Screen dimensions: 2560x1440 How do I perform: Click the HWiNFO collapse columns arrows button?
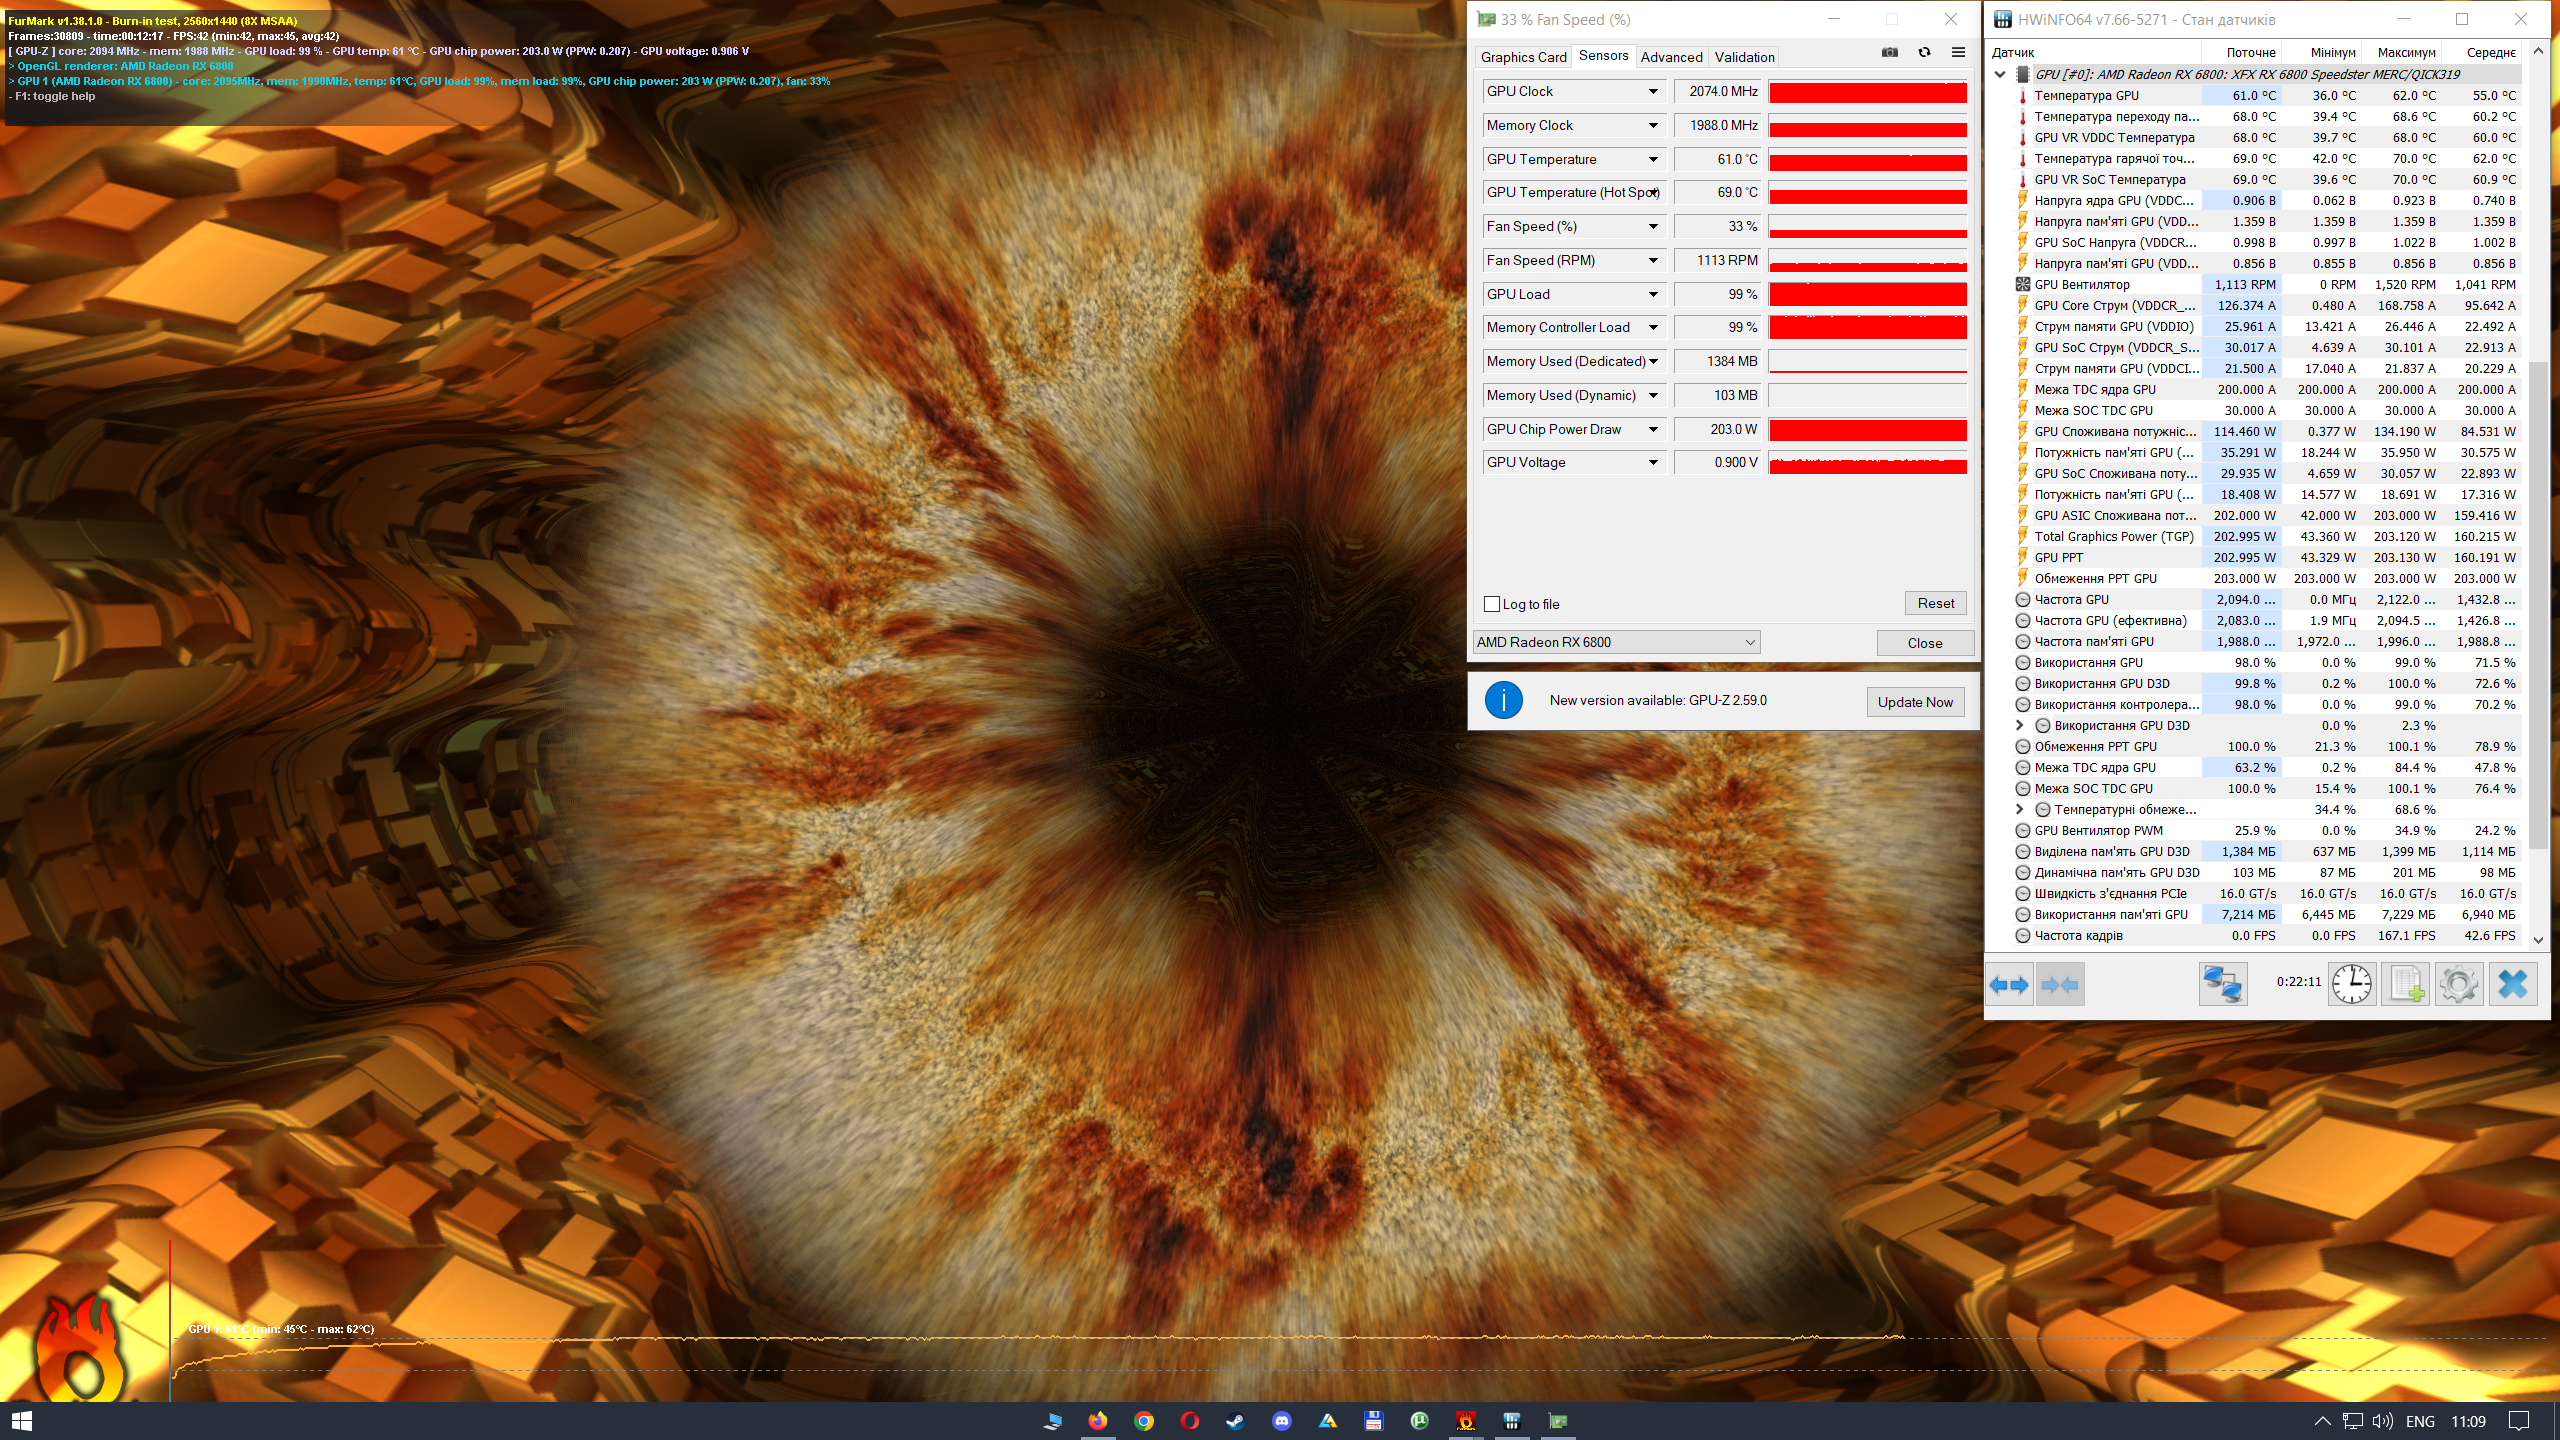pyautogui.click(x=2060, y=985)
